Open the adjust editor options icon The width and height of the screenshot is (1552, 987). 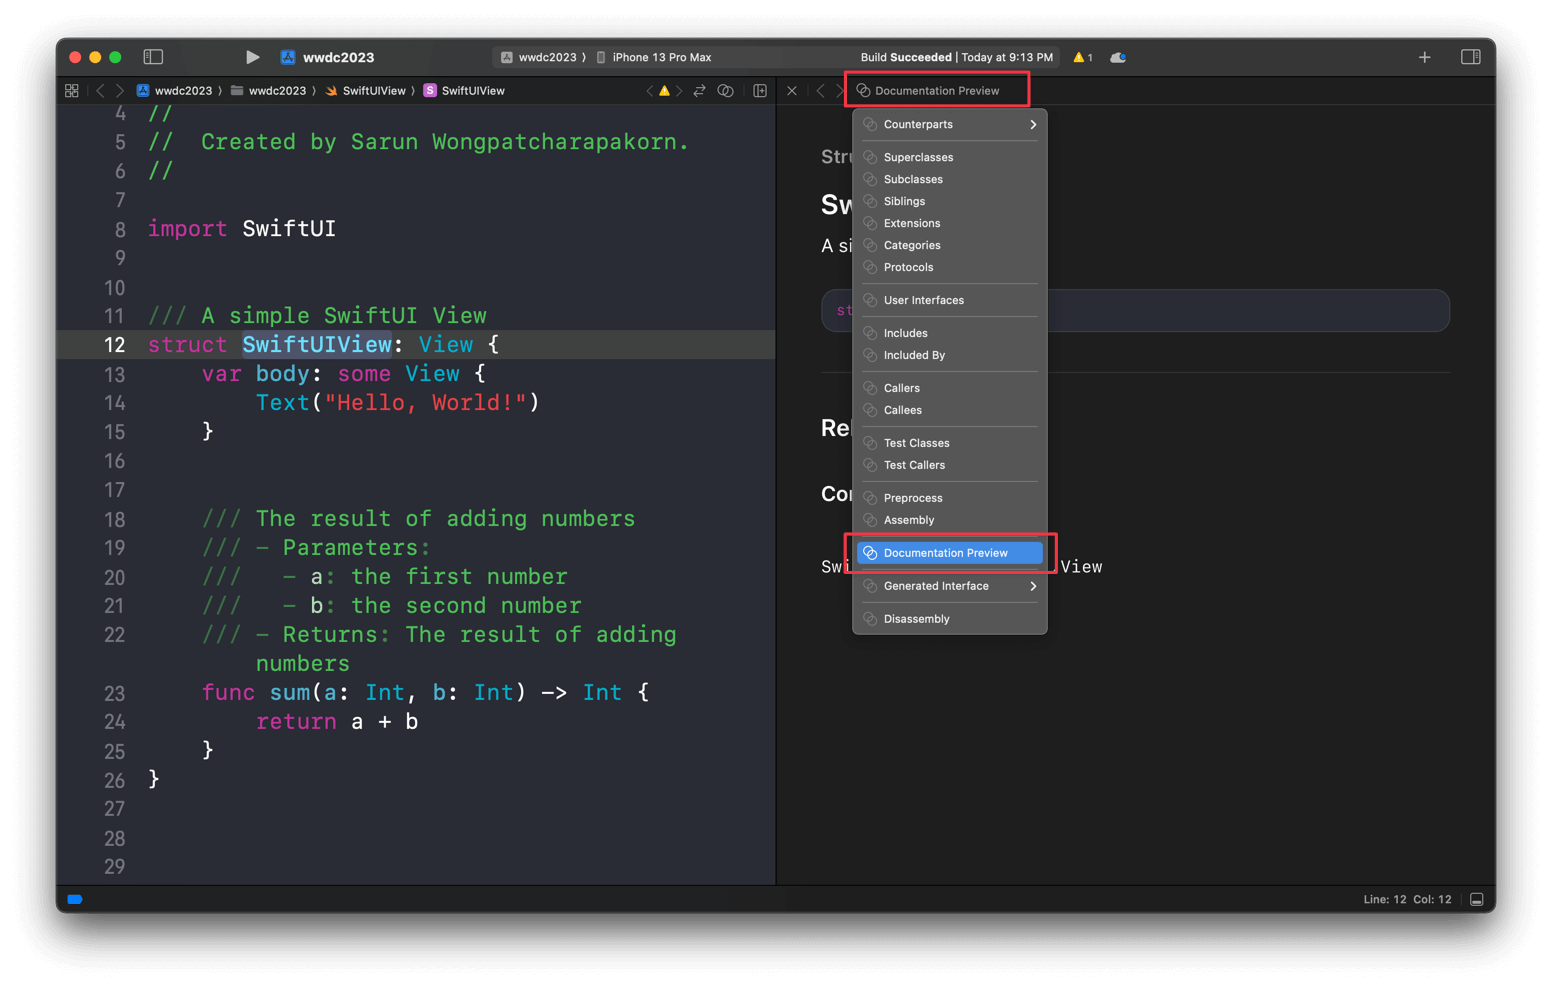tap(726, 90)
